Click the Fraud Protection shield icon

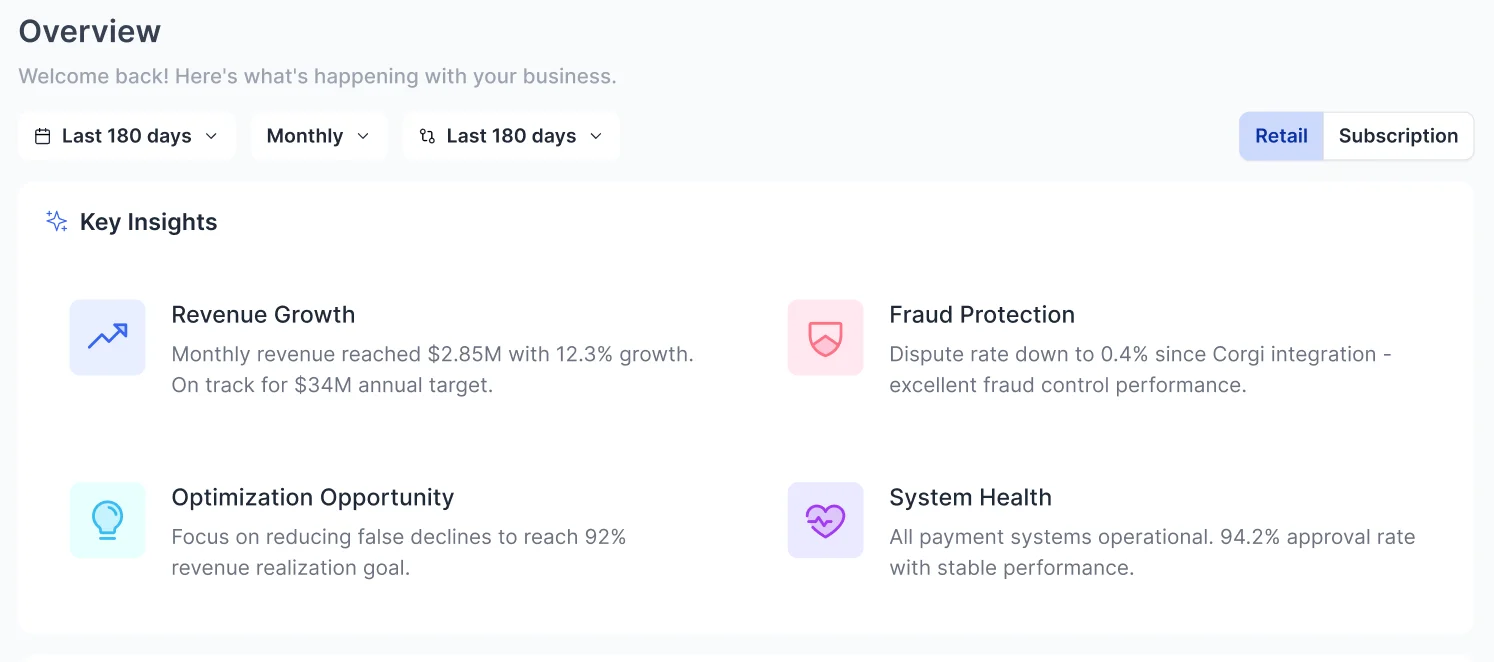click(825, 337)
